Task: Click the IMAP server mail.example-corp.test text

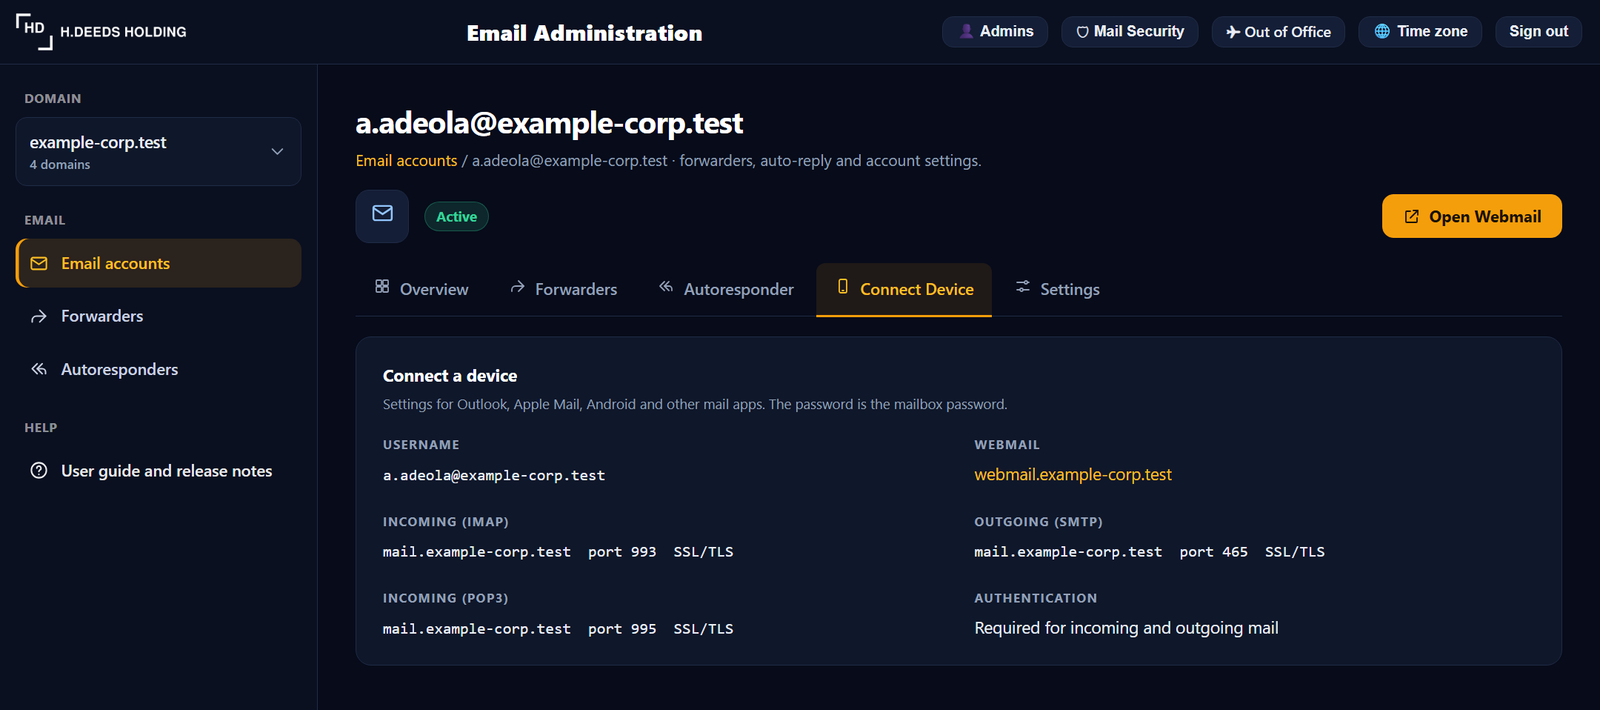Action: [477, 552]
